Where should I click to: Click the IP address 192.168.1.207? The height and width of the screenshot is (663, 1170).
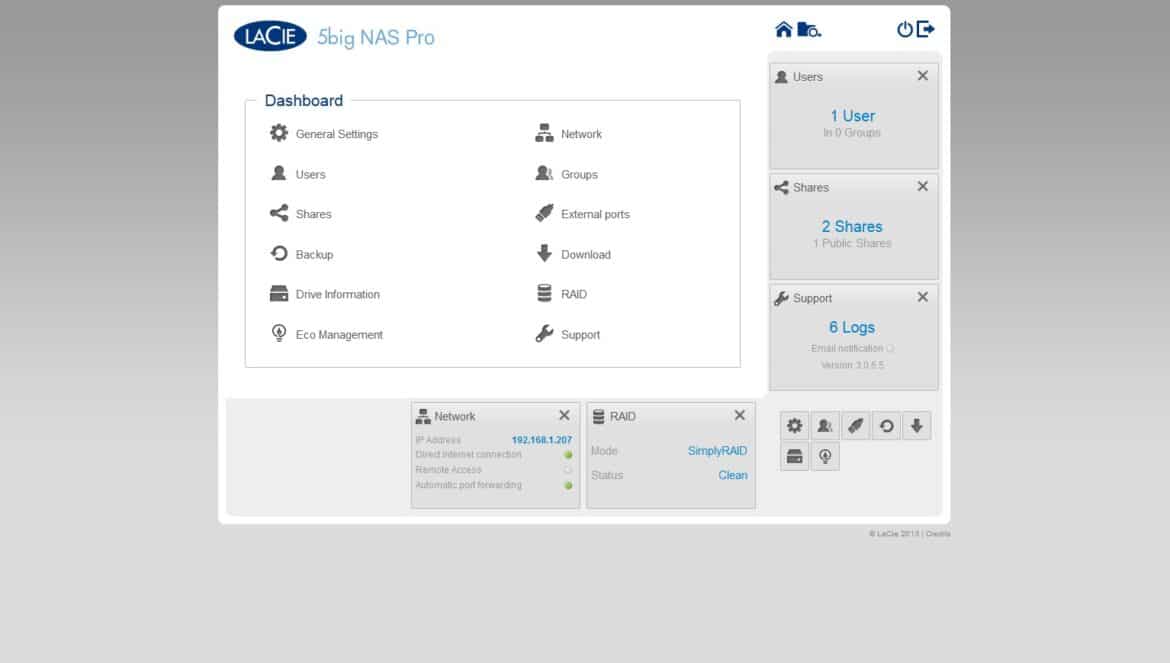coord(542,440)
